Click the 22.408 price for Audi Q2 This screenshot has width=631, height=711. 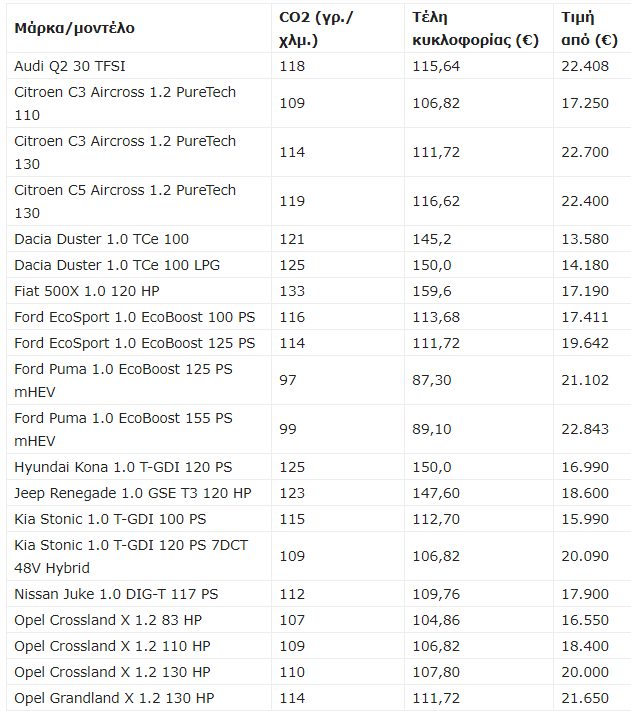(x=589, y=66)
